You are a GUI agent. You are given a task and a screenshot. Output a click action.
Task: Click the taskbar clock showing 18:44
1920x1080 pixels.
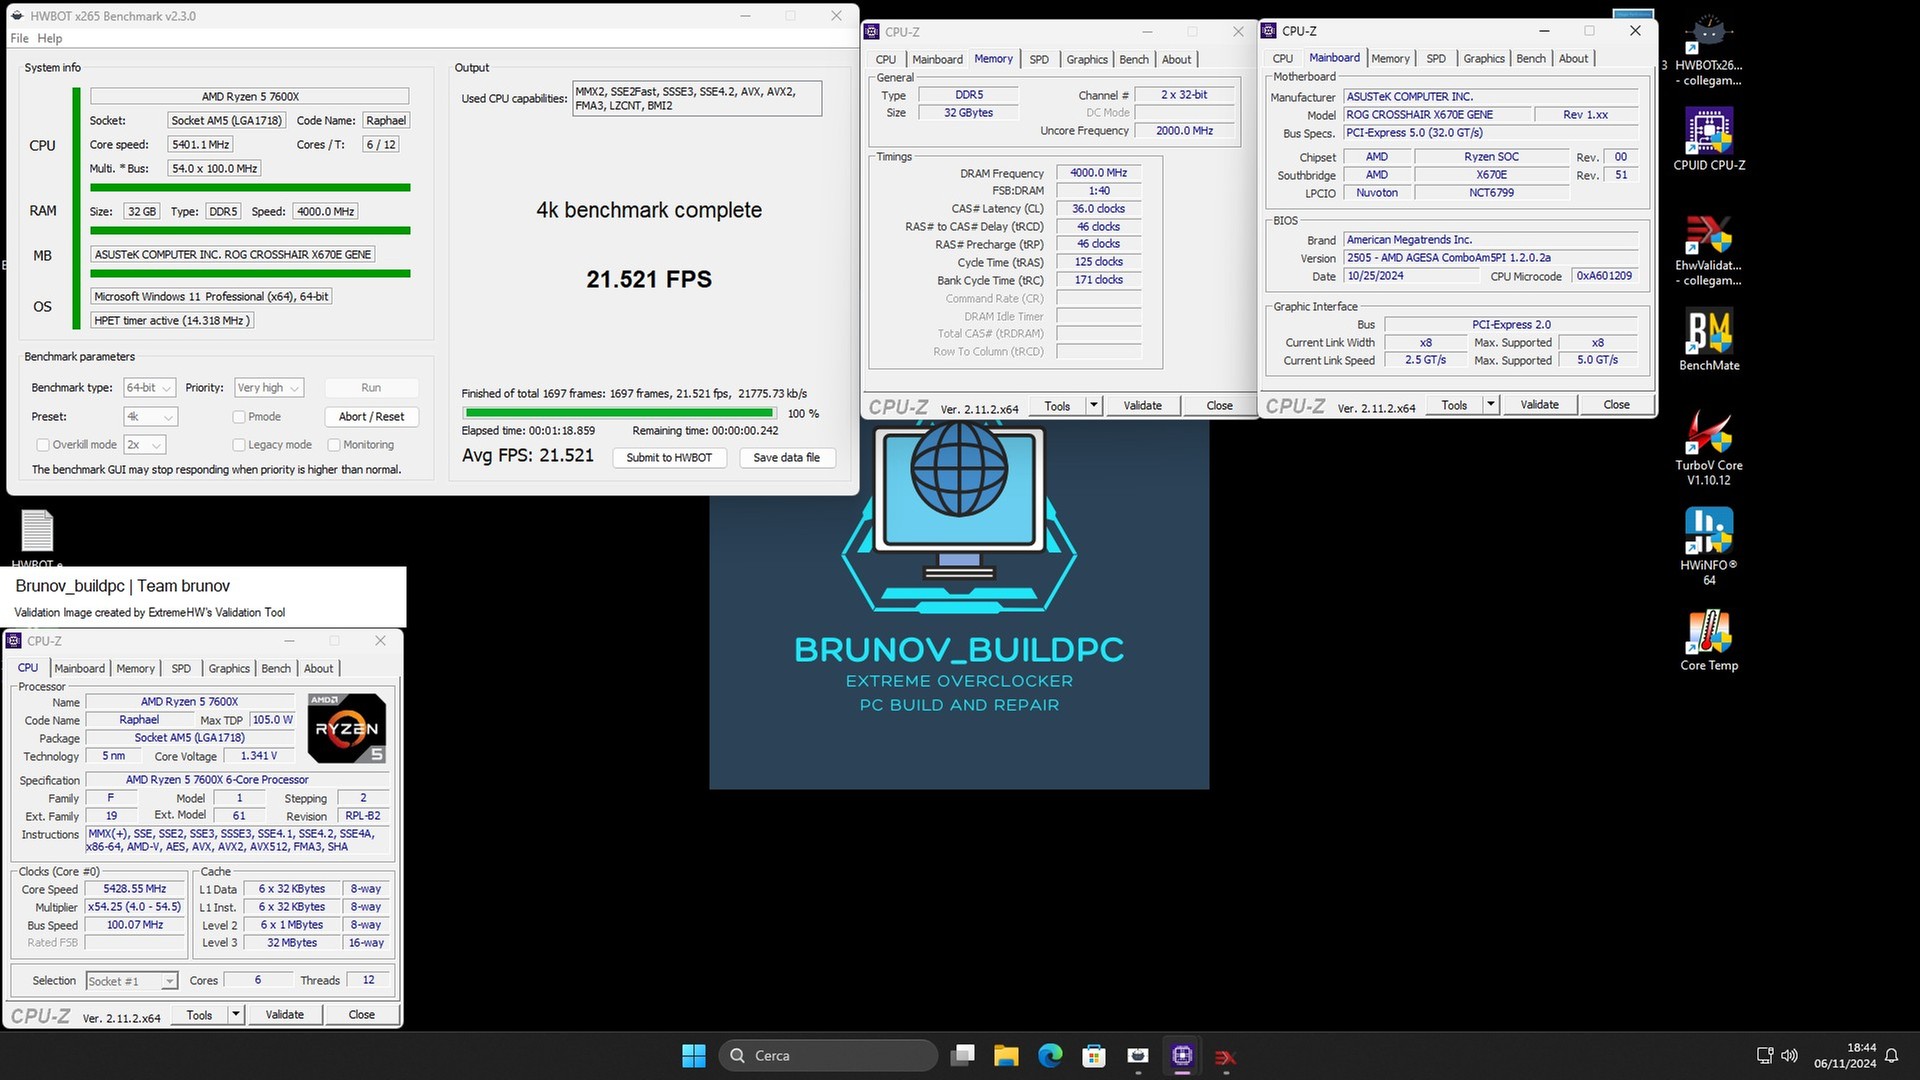pos(1845,1055)
